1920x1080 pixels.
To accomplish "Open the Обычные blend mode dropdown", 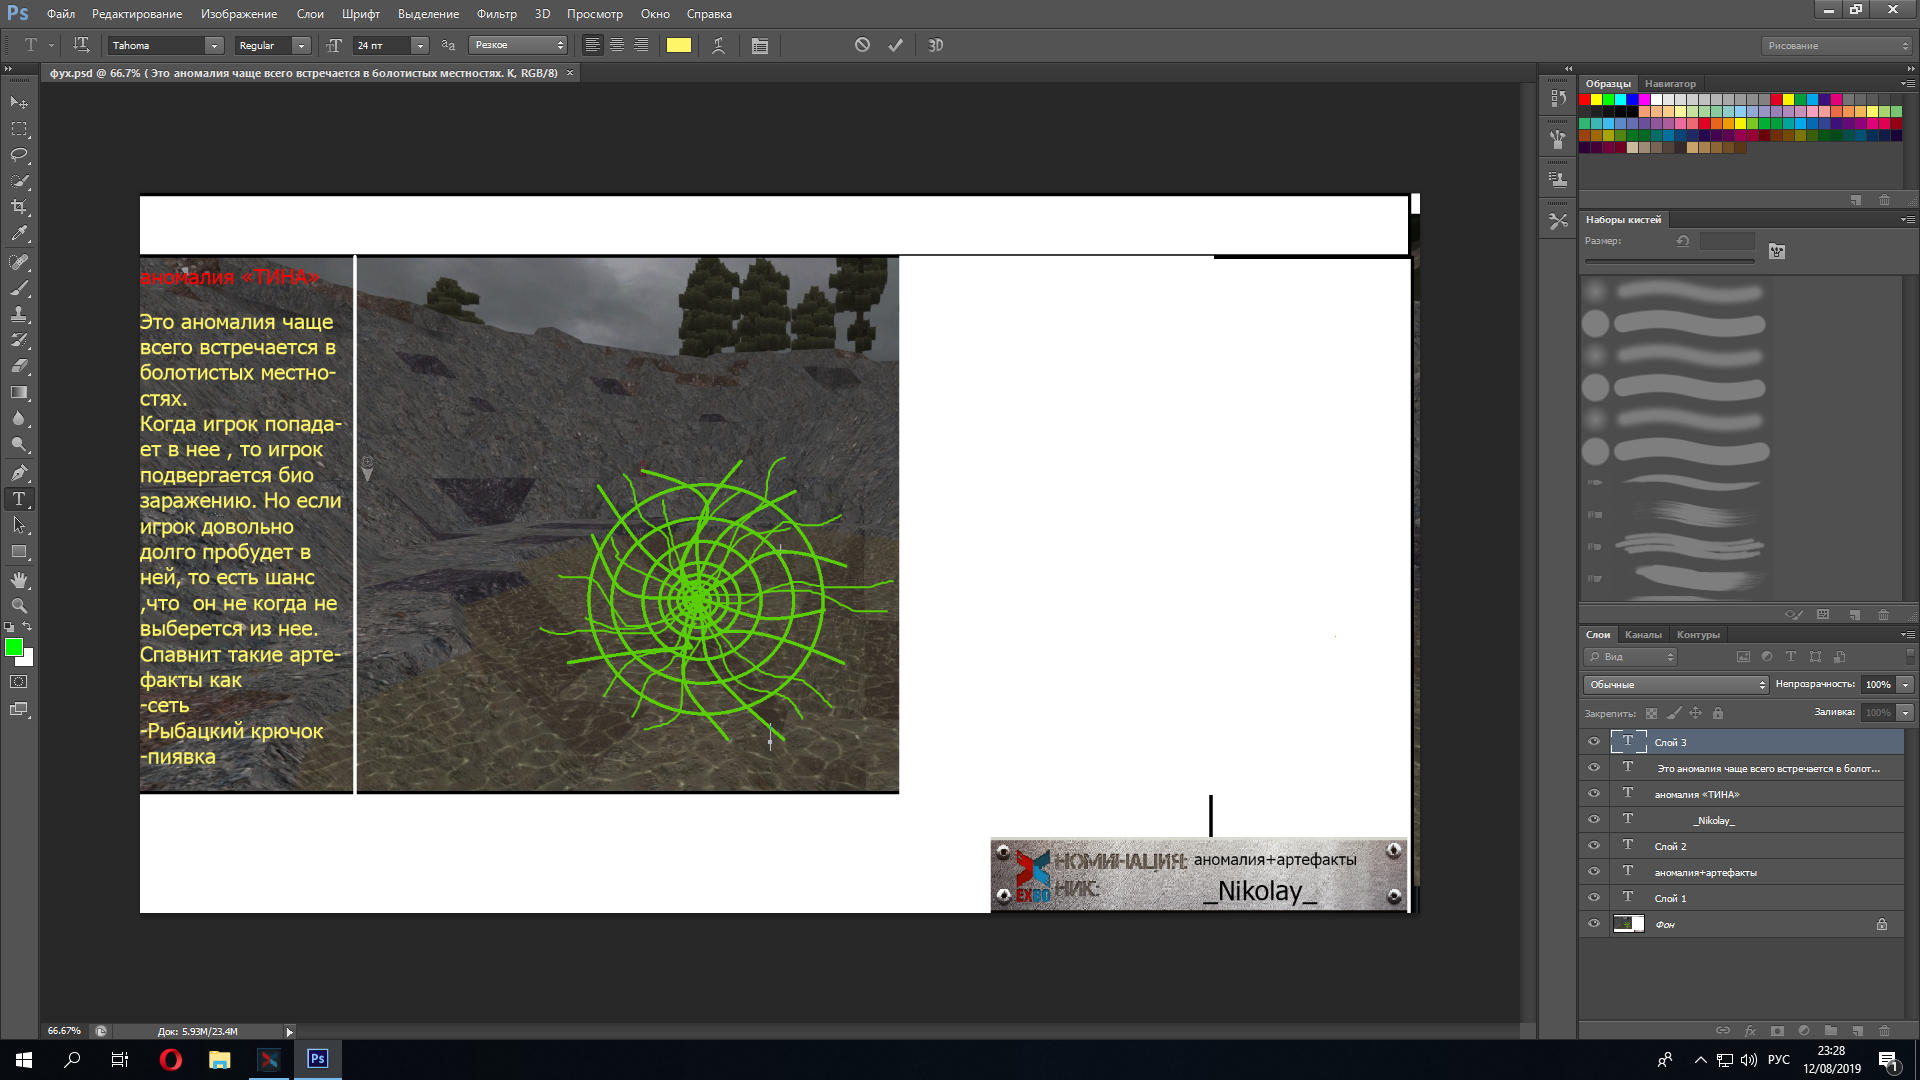I will pyautogui.click(x=1676, y=685).
